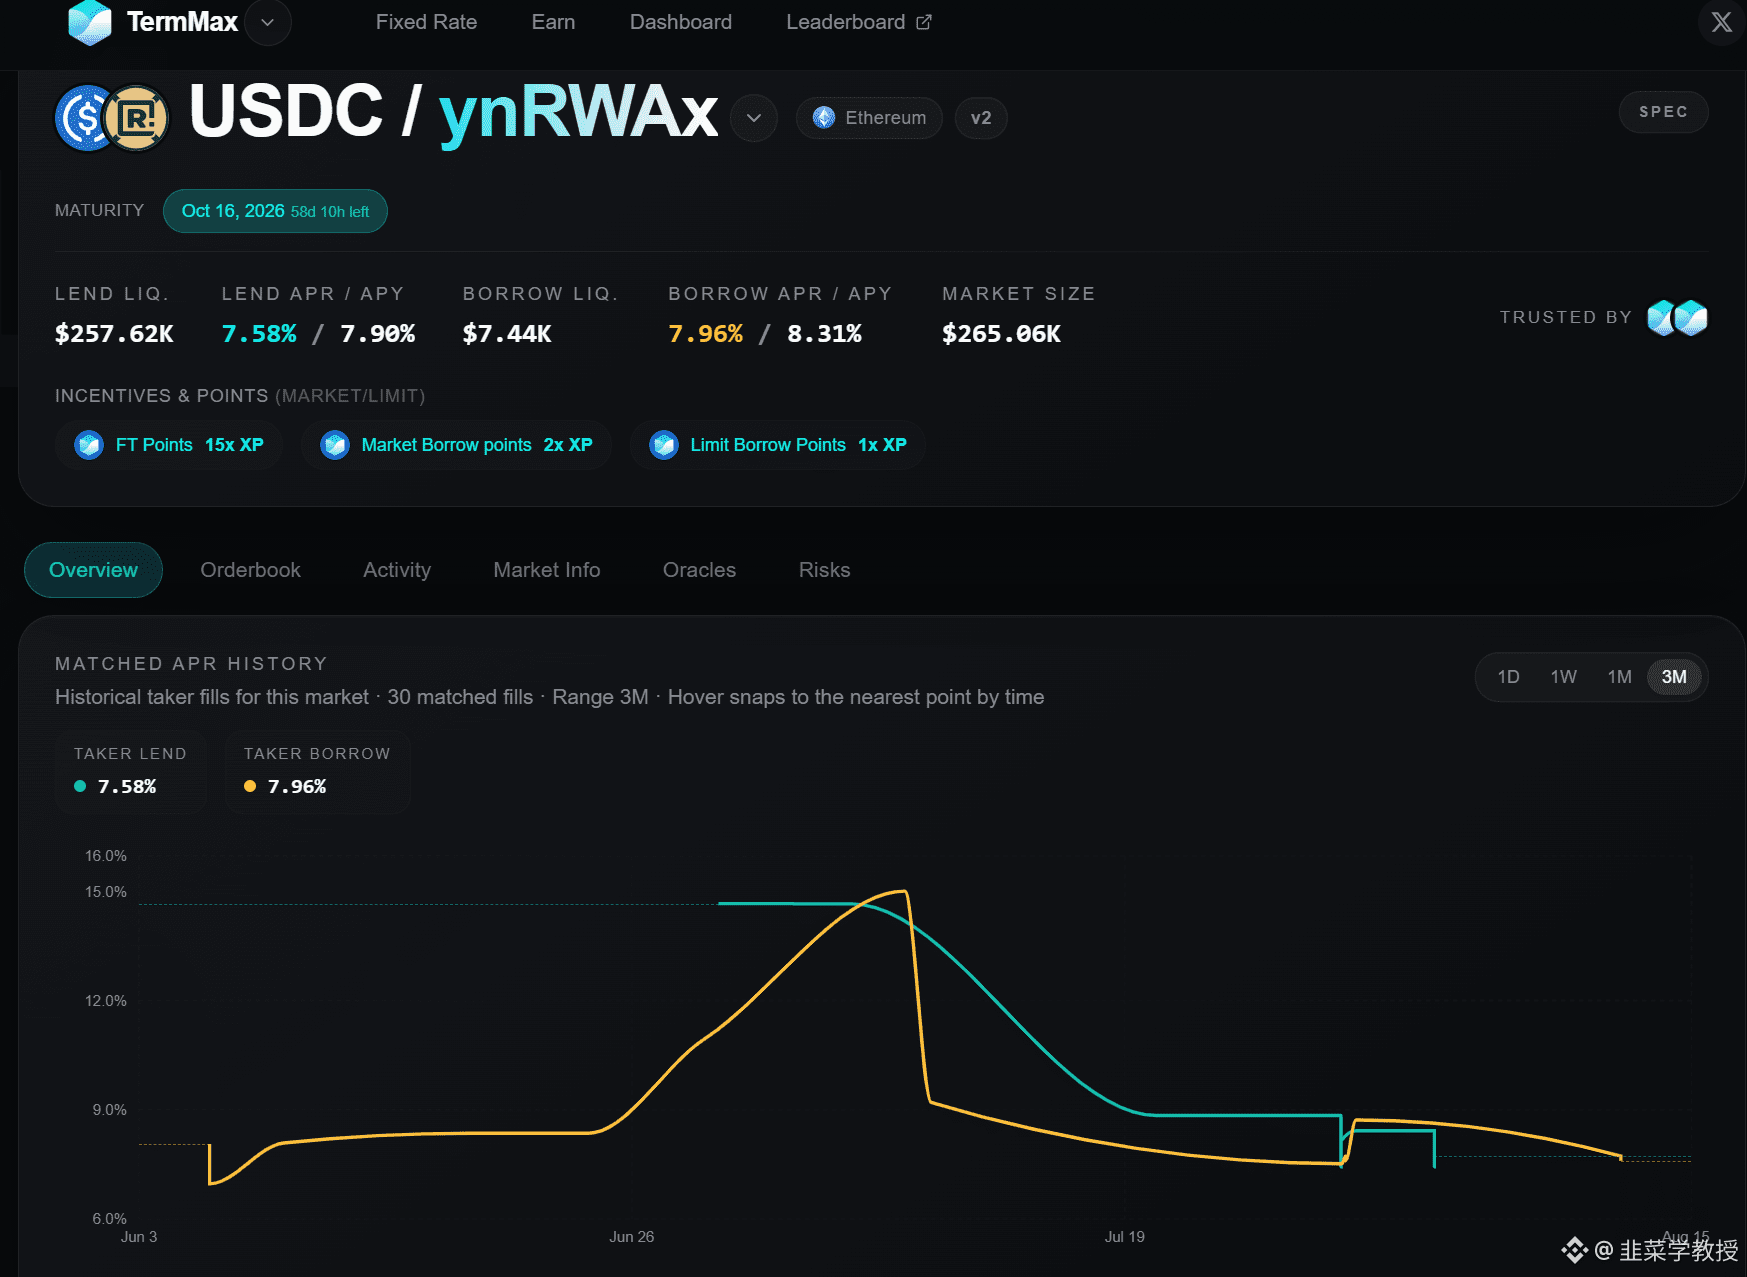Viewport: 1747px width, 1277px height.
Task: Click the Leaderboard external link icon
Action: coord(924,22)
